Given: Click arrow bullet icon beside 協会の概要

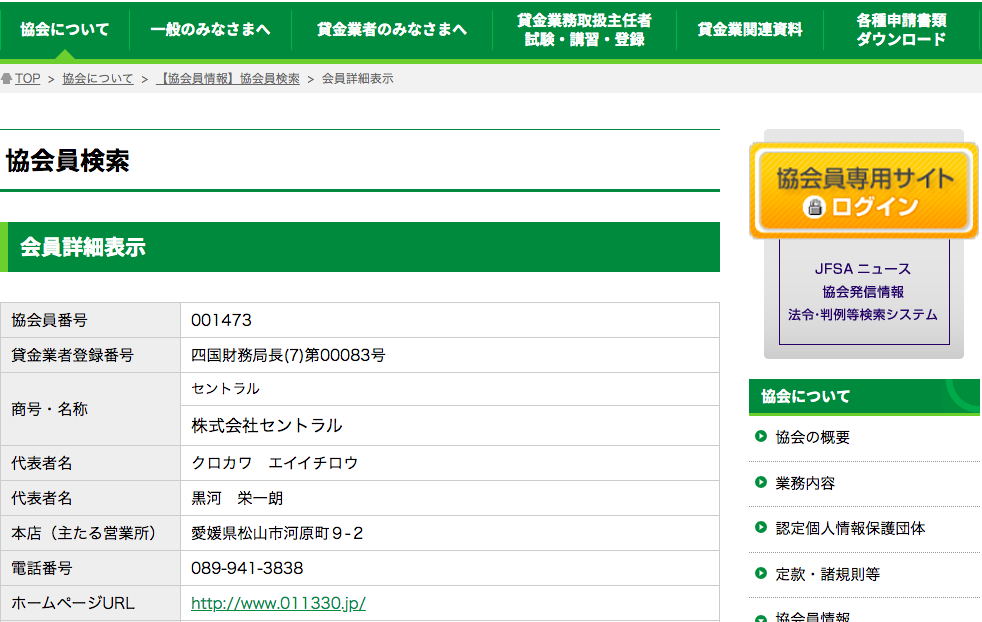Looking at the screenshot, I should (761, 437).
